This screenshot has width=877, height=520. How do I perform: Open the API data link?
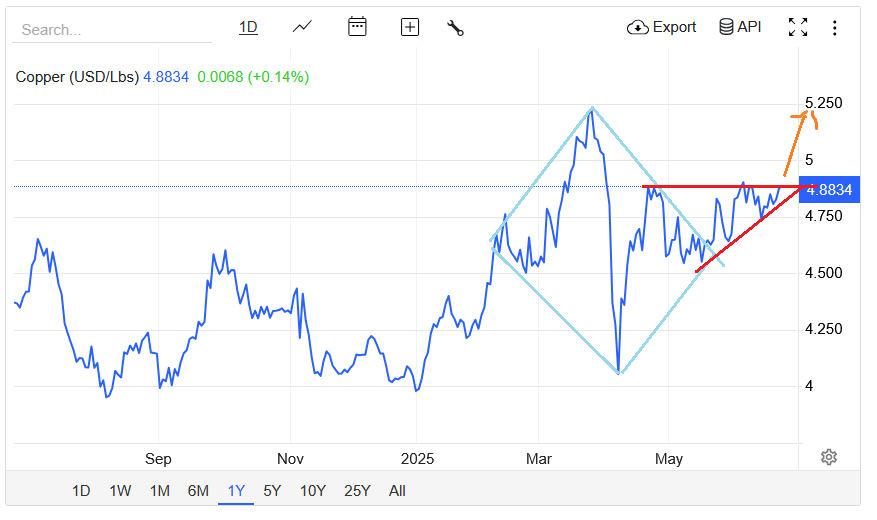pyautogui.click(x=741, y=27)
